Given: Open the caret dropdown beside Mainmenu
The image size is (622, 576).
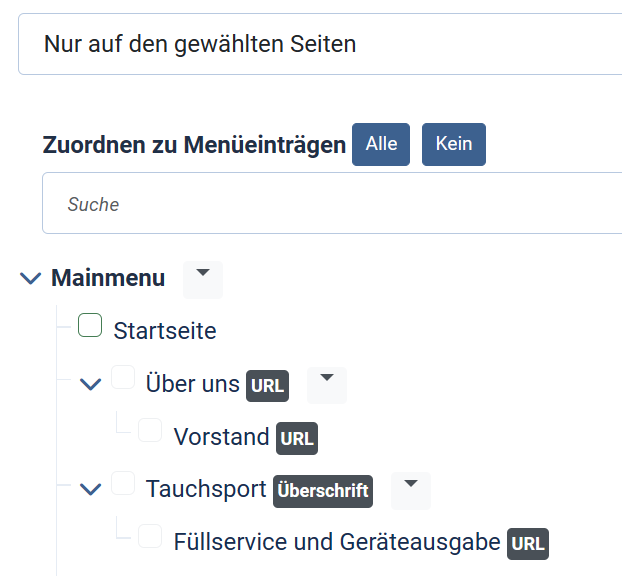Looking at the screenshot, I should tap(203, 280).
